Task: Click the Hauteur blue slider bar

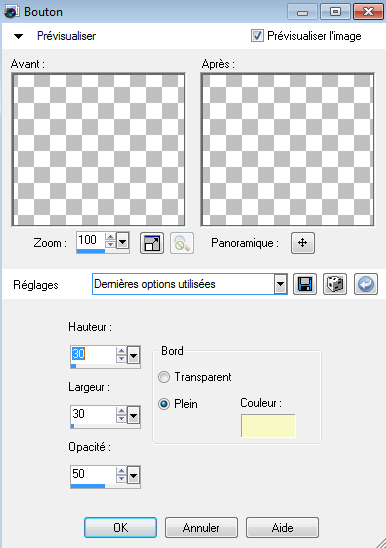Action: (73, 366)
